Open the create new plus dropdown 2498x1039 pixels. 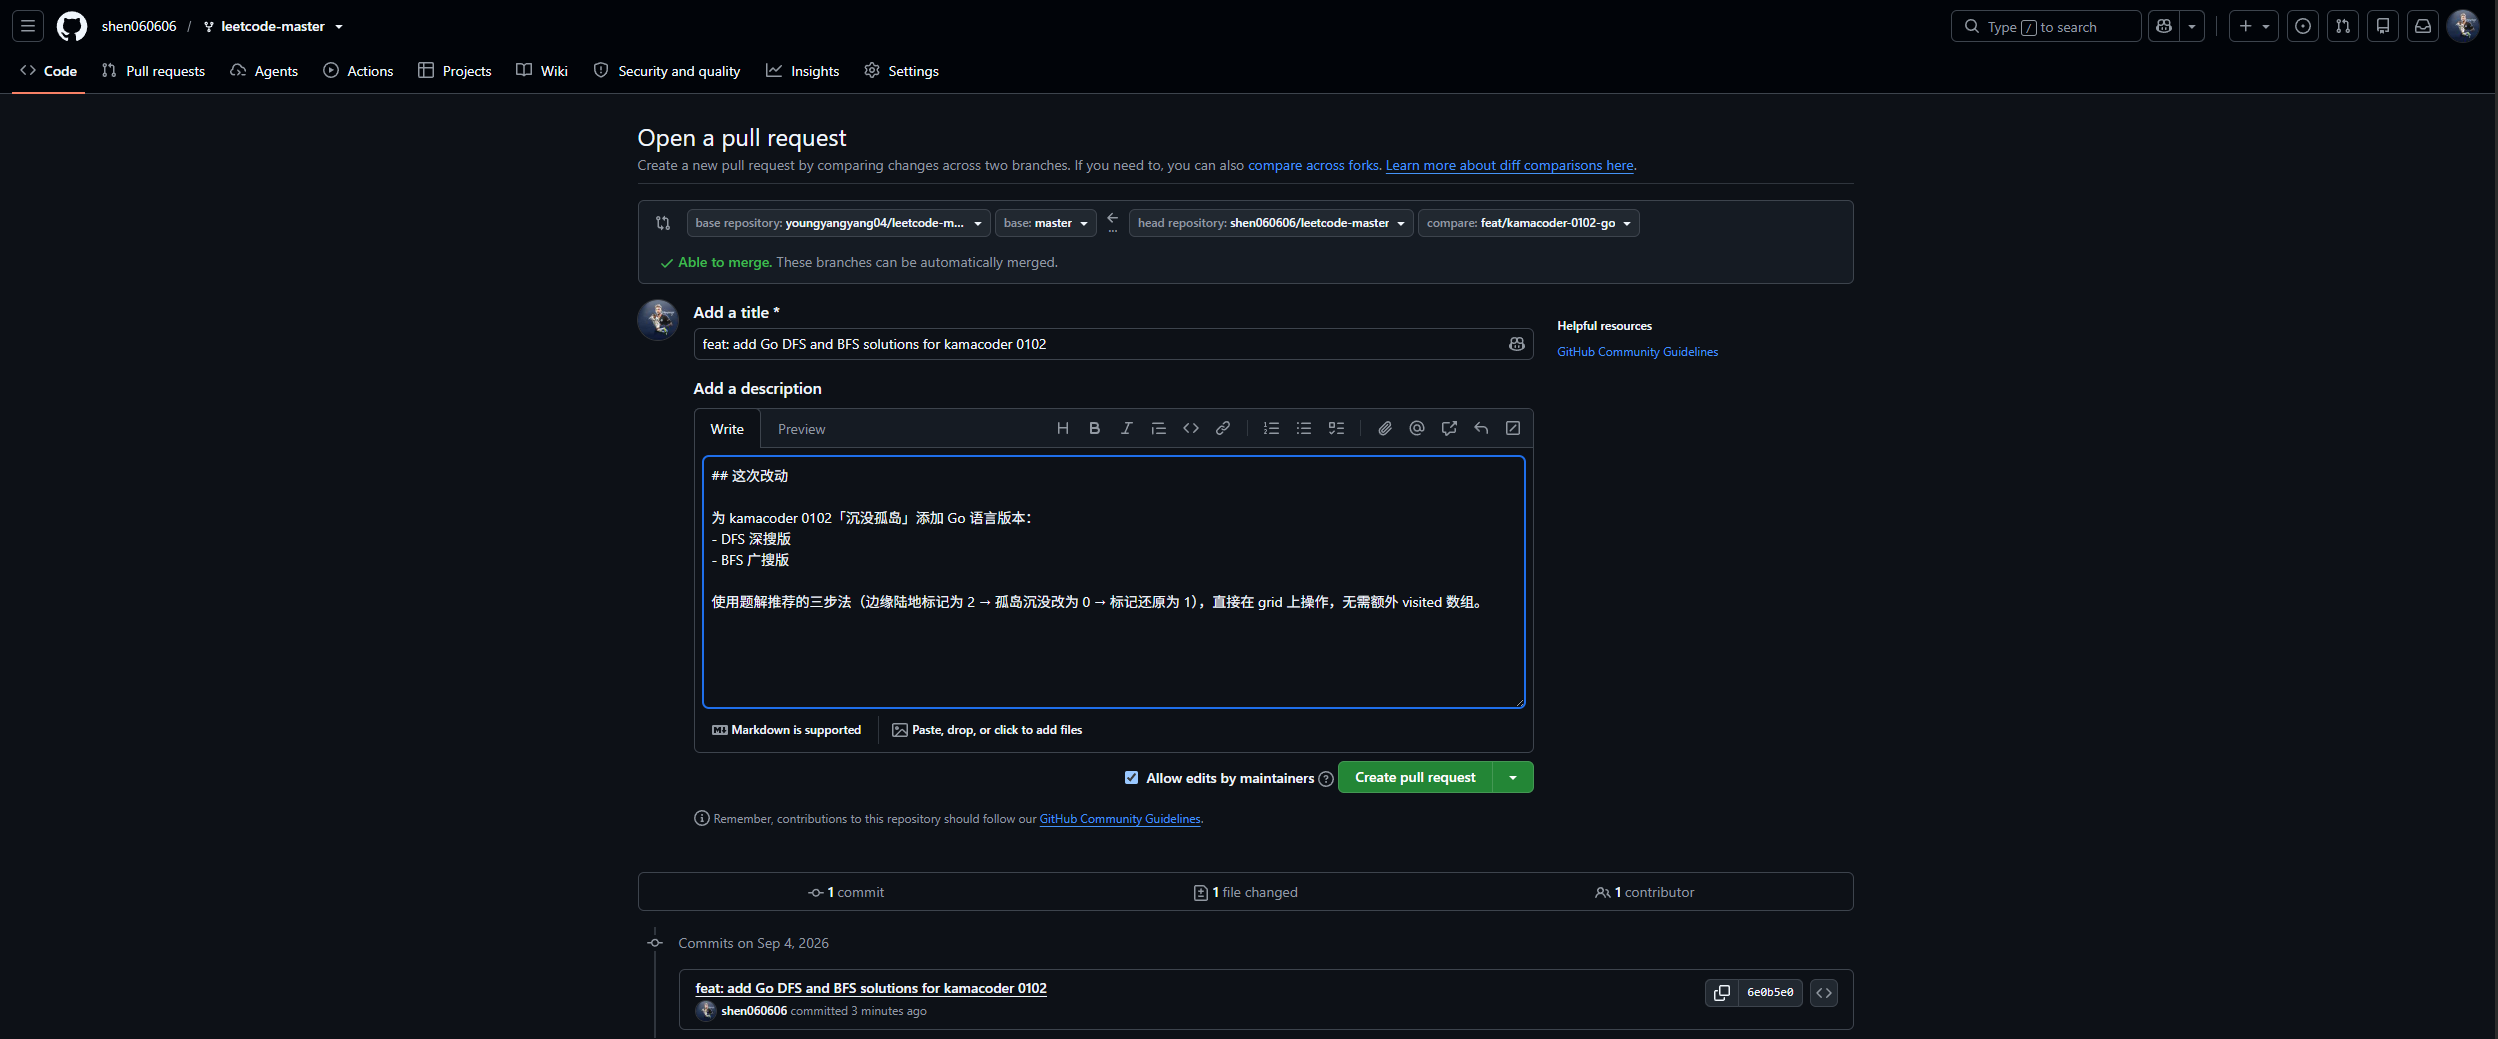[x=2253, y=26]
